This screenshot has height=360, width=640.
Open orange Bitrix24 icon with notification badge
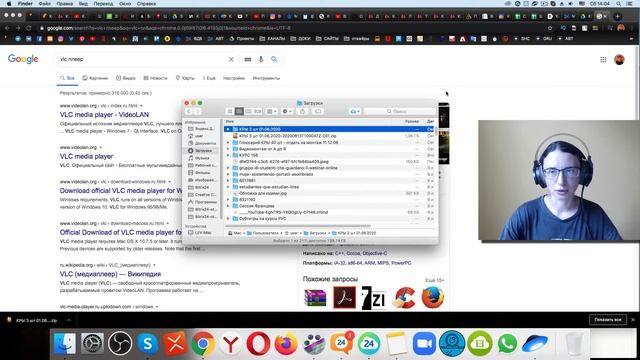341,343
